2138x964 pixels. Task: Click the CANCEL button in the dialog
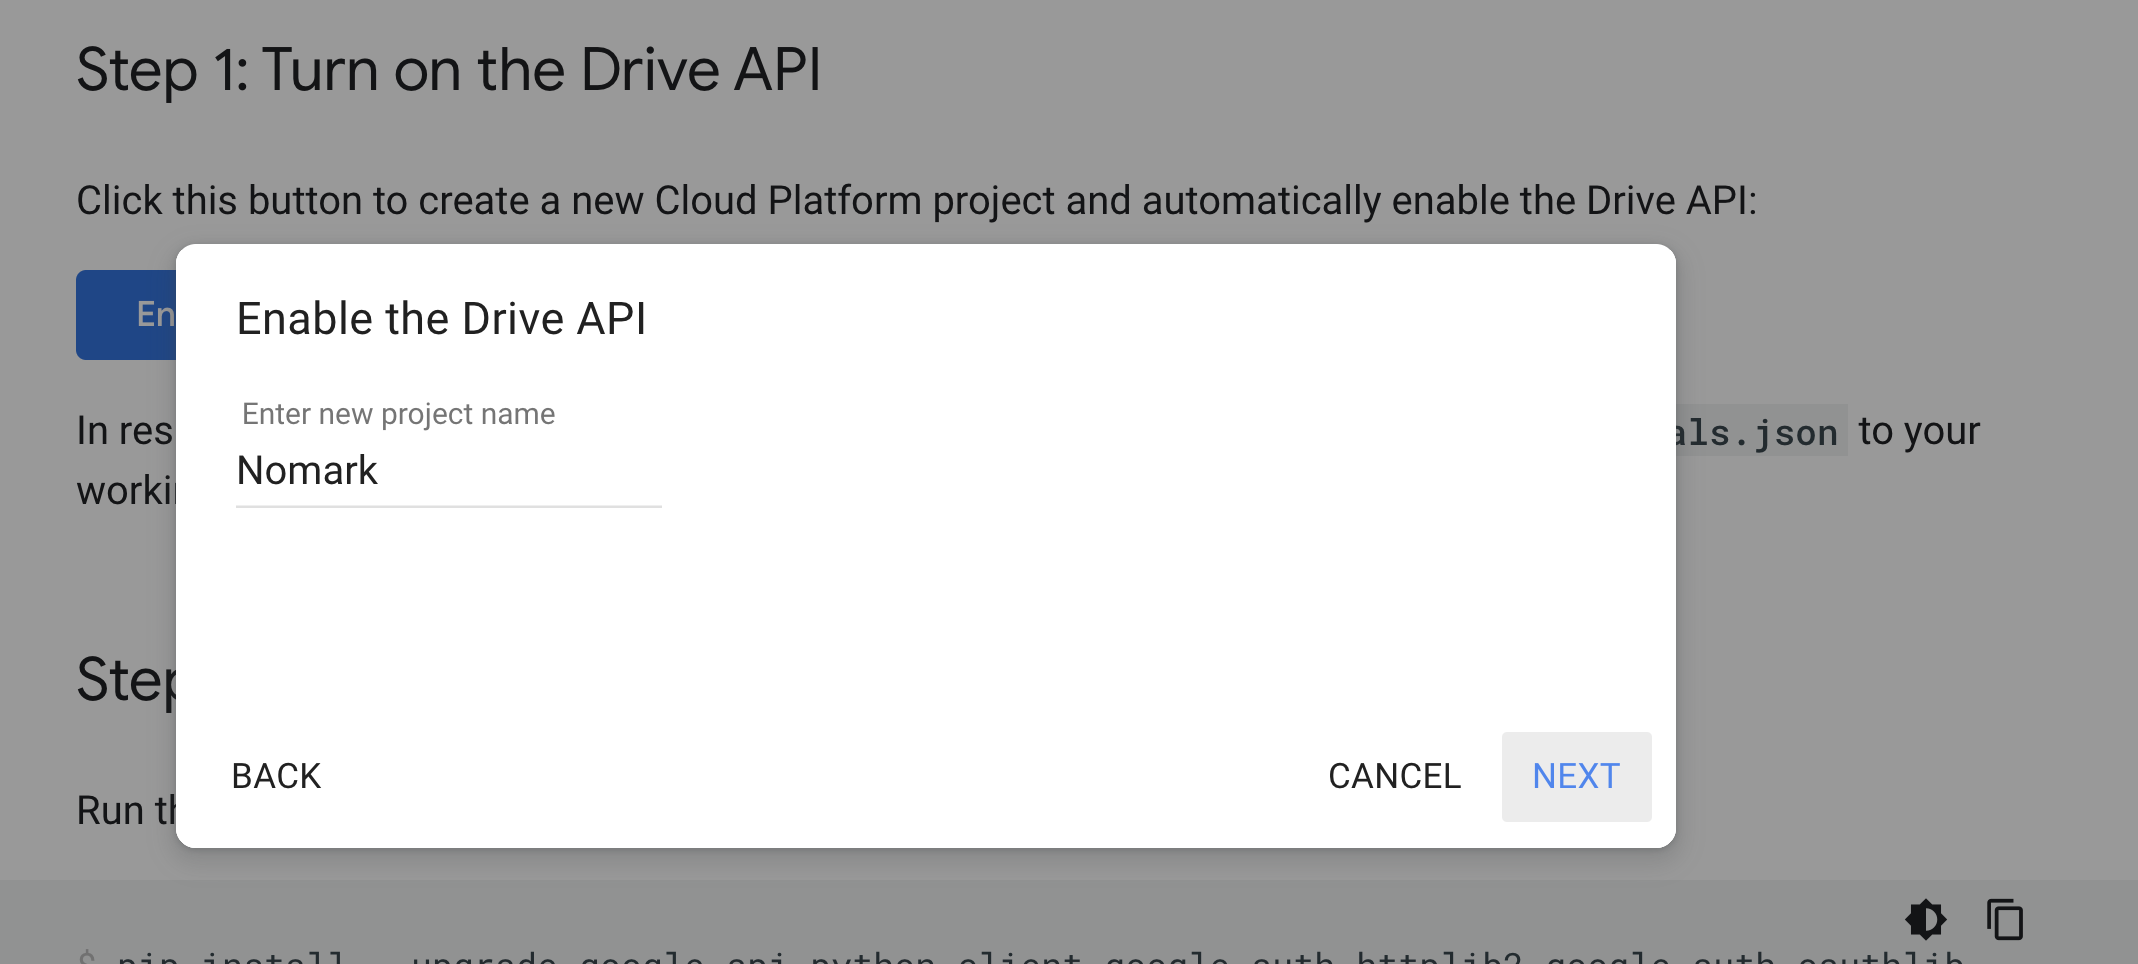click(x=1394, y=776)
